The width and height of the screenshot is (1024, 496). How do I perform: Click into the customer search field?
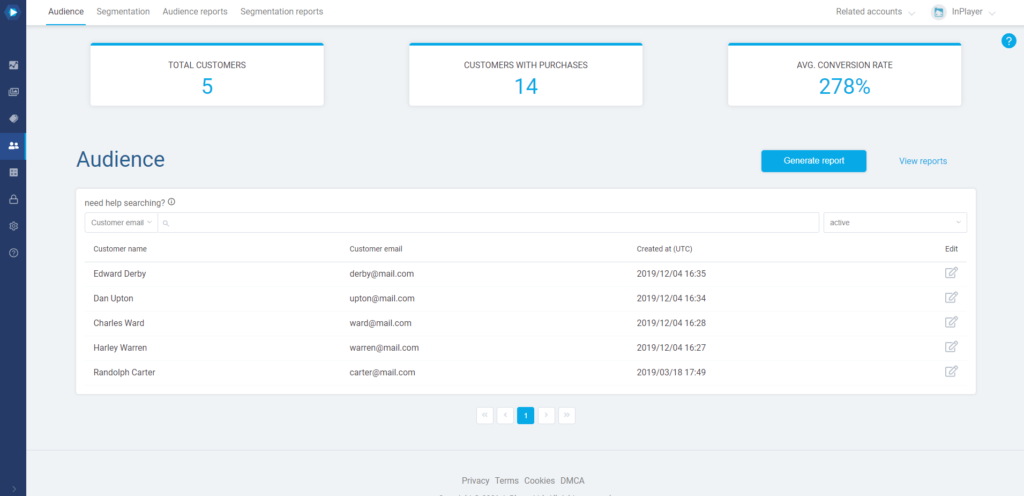[490, 222]
